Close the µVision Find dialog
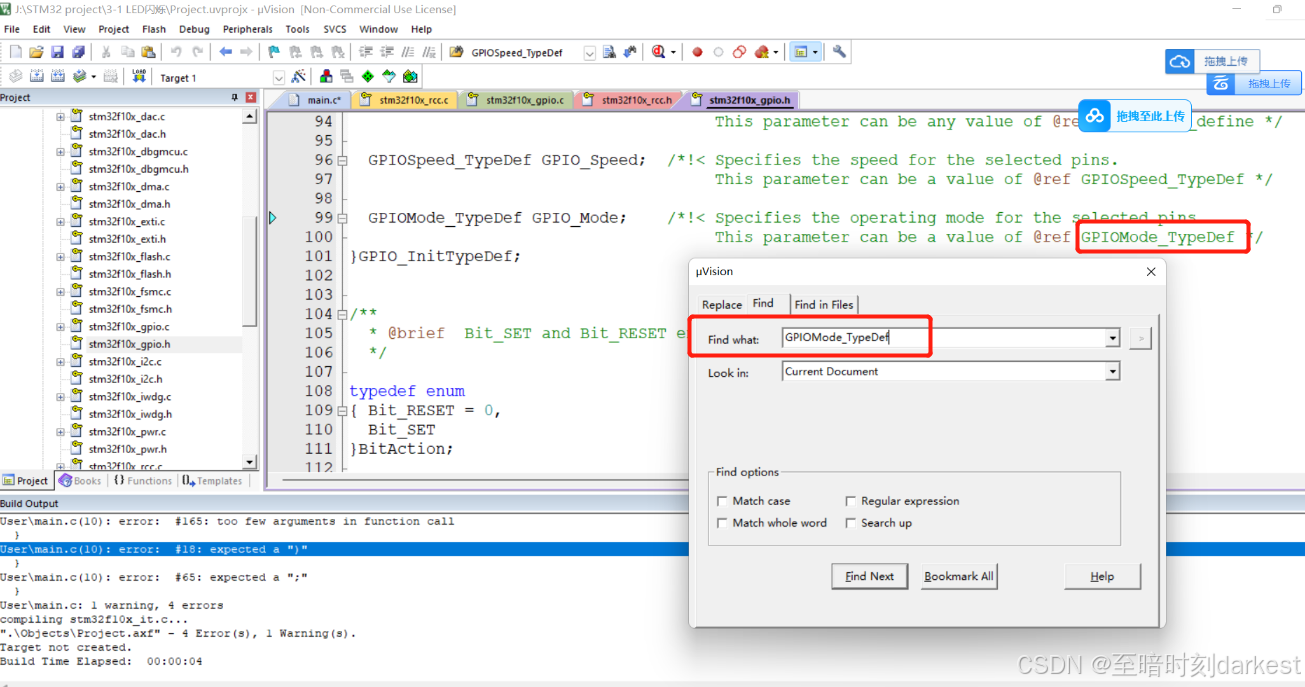The height and width of the screenshot is (687, 1305). click(x=1150, y=272)
